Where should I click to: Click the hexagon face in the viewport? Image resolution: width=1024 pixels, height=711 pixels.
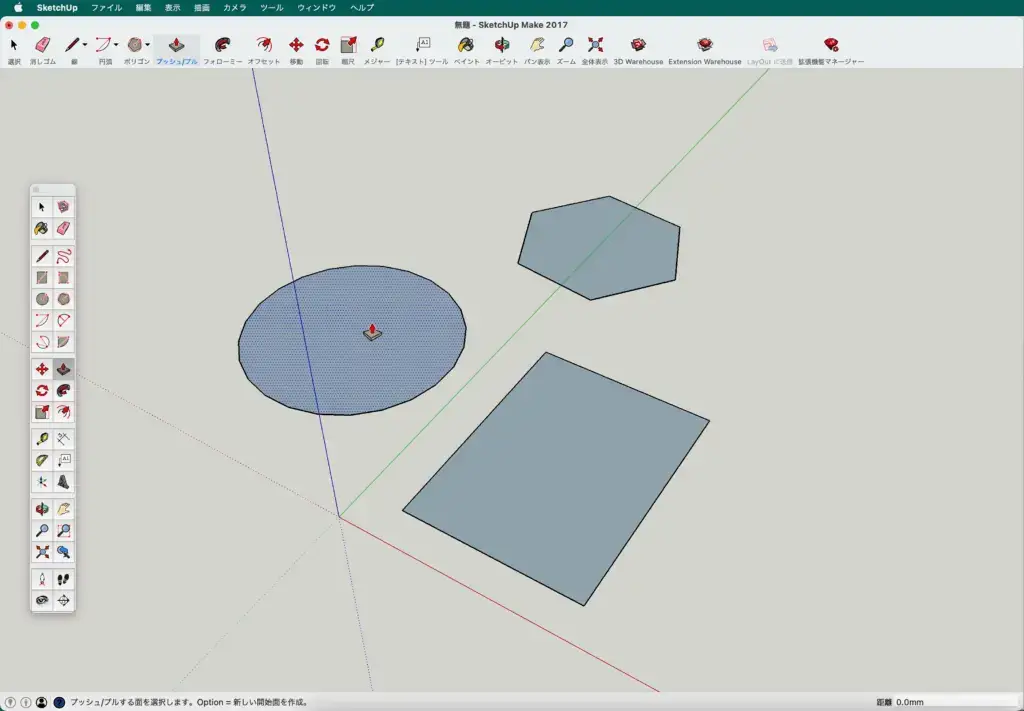pos(599,248)
